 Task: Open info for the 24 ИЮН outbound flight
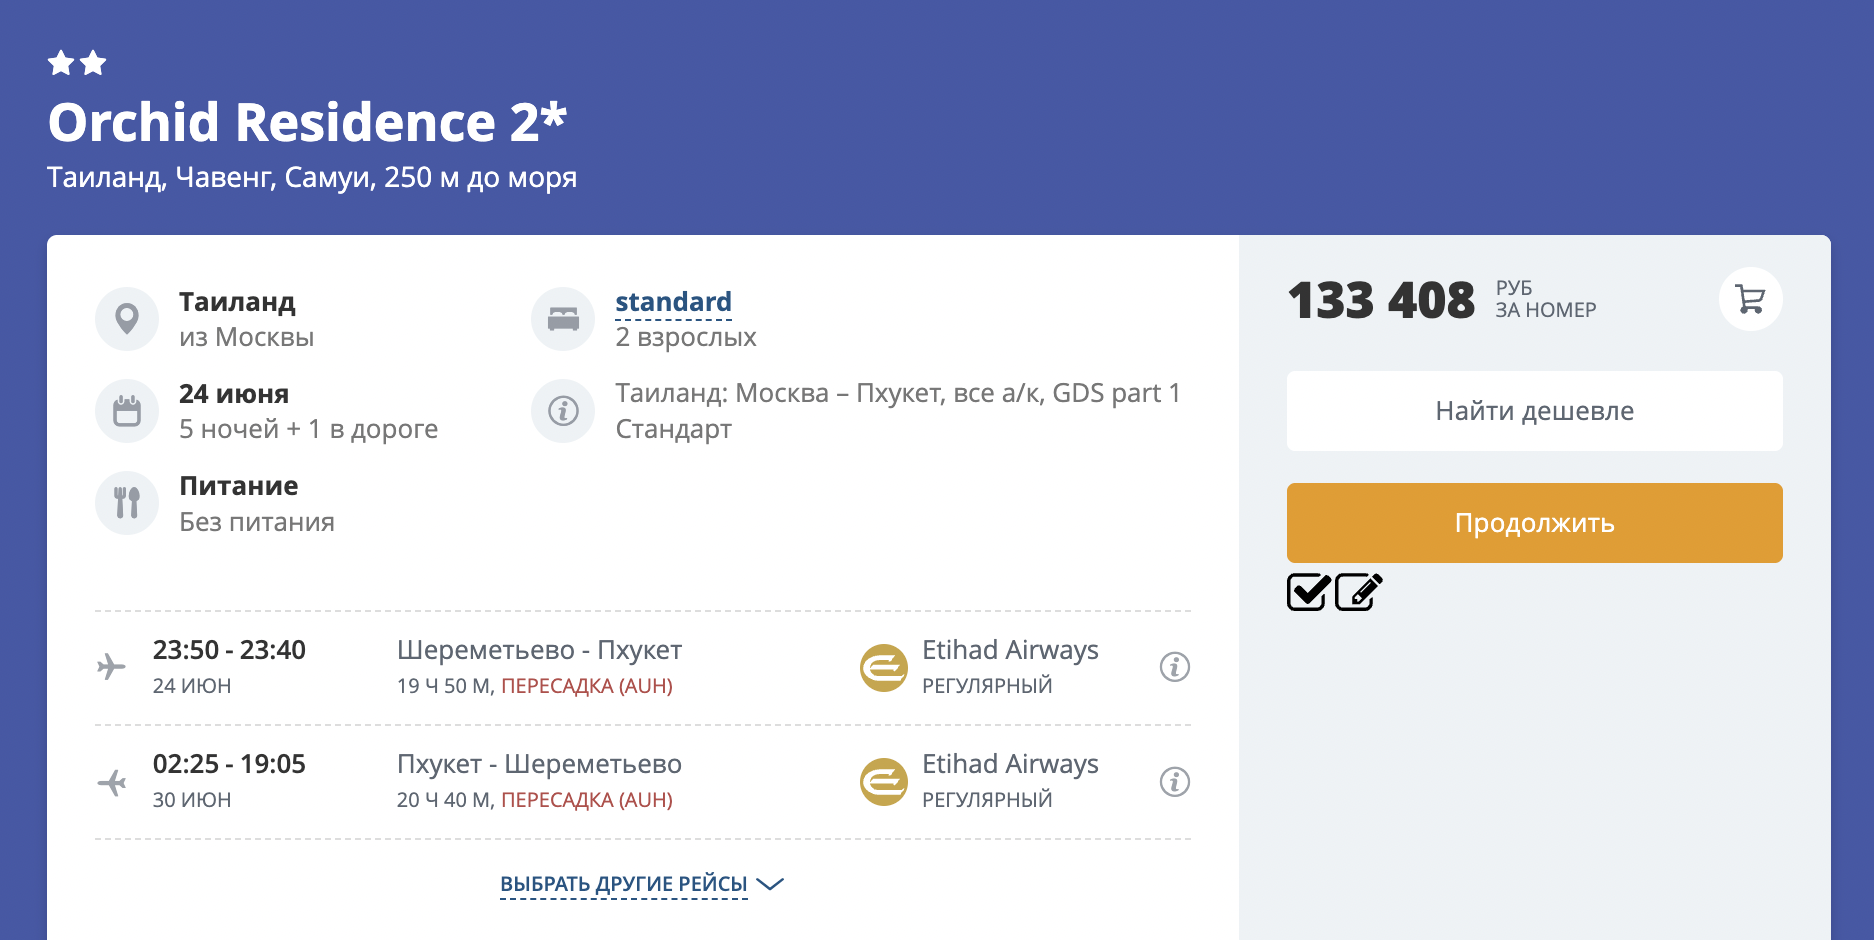(x=1175, y=667)
